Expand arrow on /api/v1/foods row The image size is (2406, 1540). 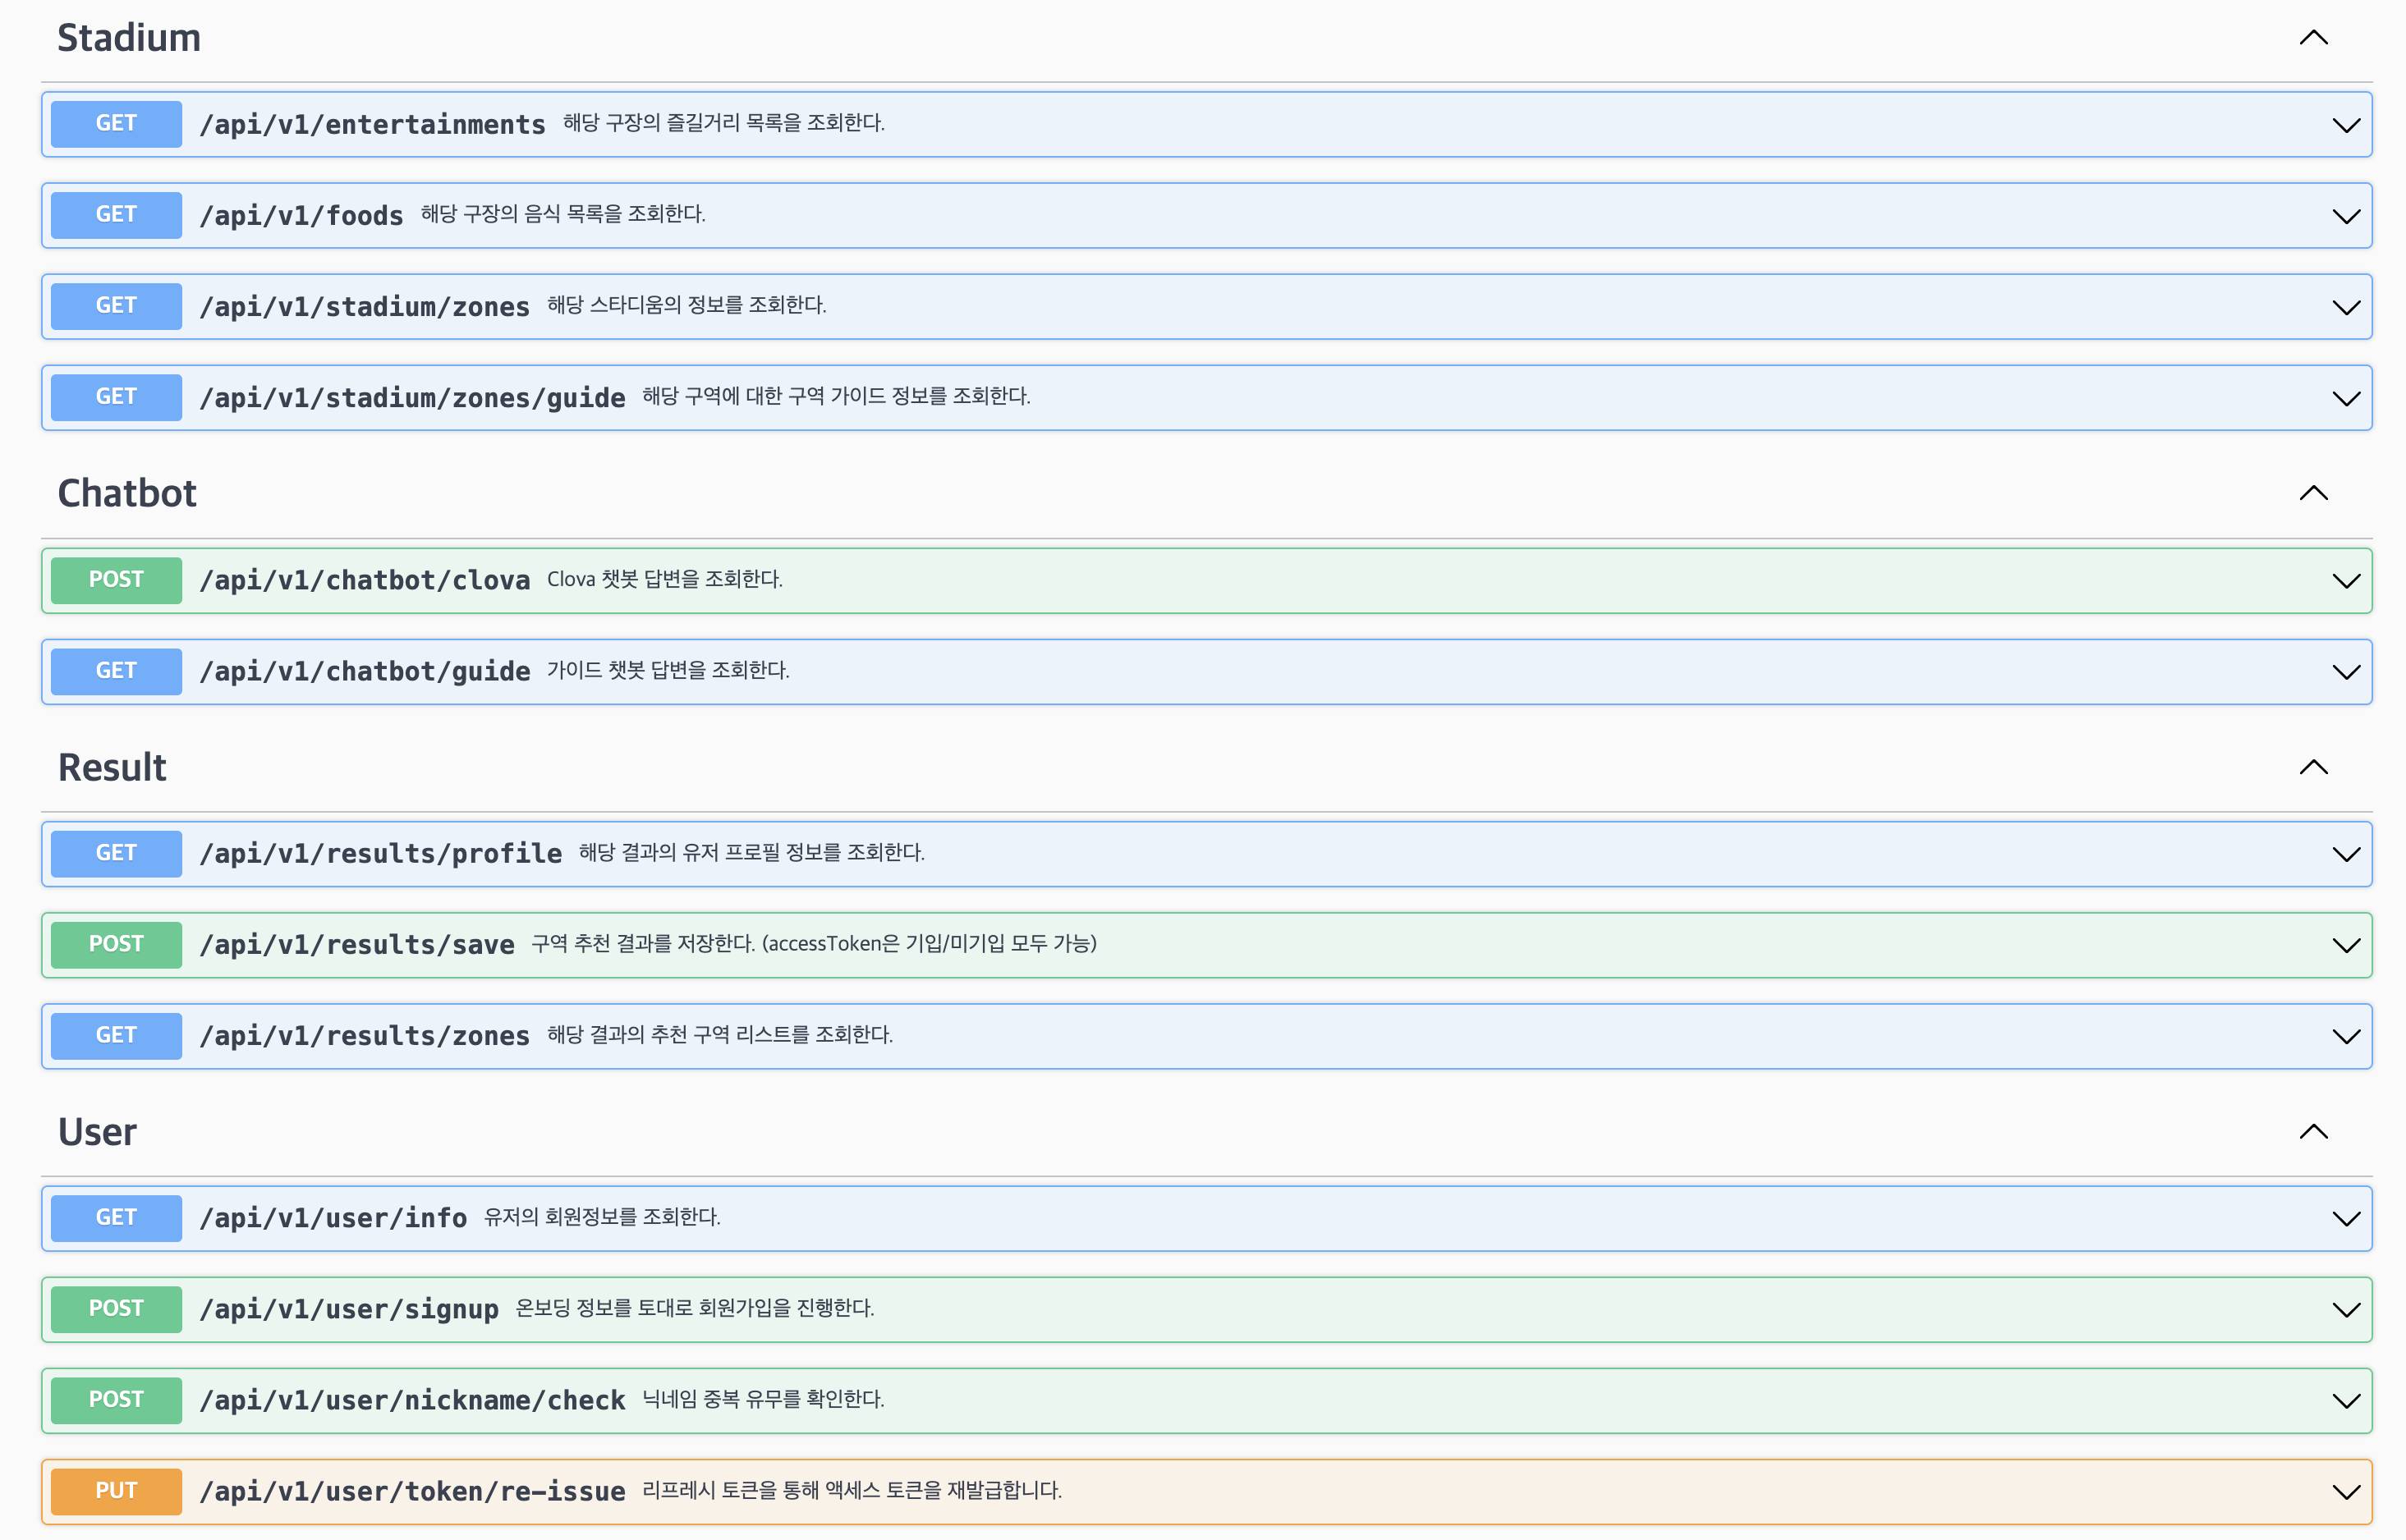pyautogui.click(x=2345, y=216)
